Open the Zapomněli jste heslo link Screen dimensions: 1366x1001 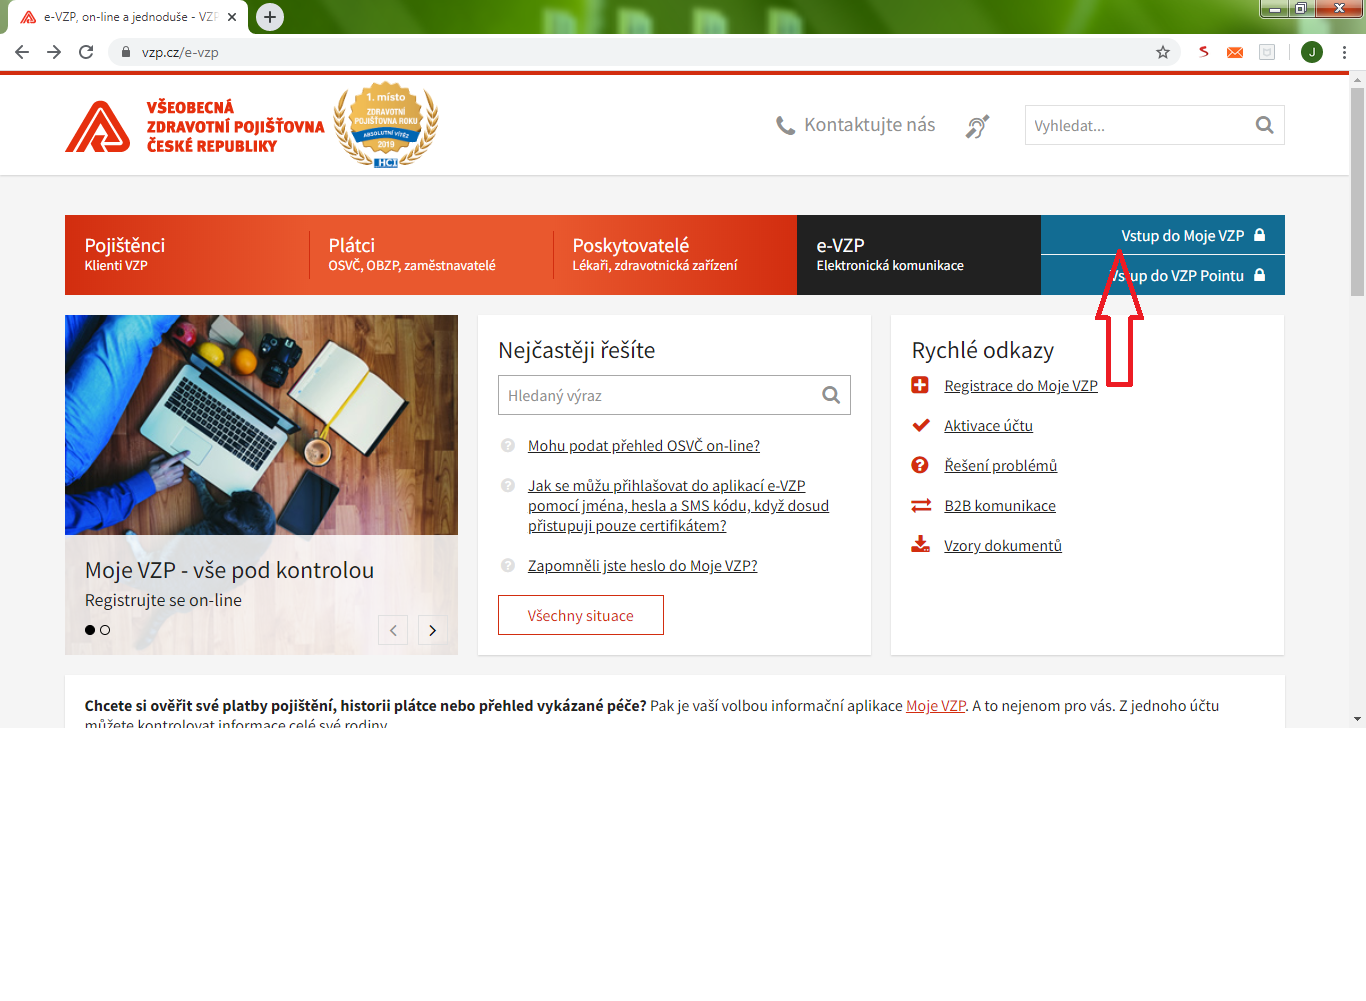pyautogui.click(x=643, y=565)
